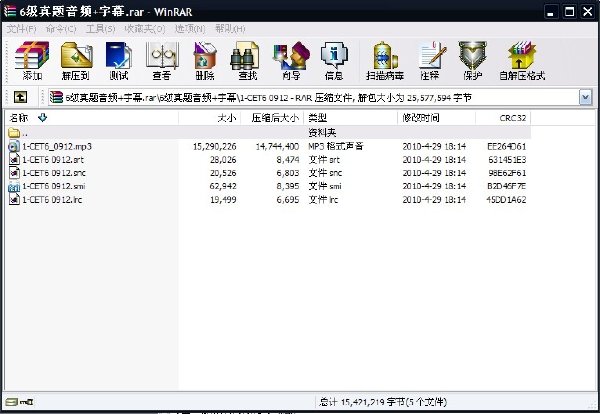This screenshot has height=414, width=600.
Task: Open the address bar dropdown arrow
Action: [585, 98]
